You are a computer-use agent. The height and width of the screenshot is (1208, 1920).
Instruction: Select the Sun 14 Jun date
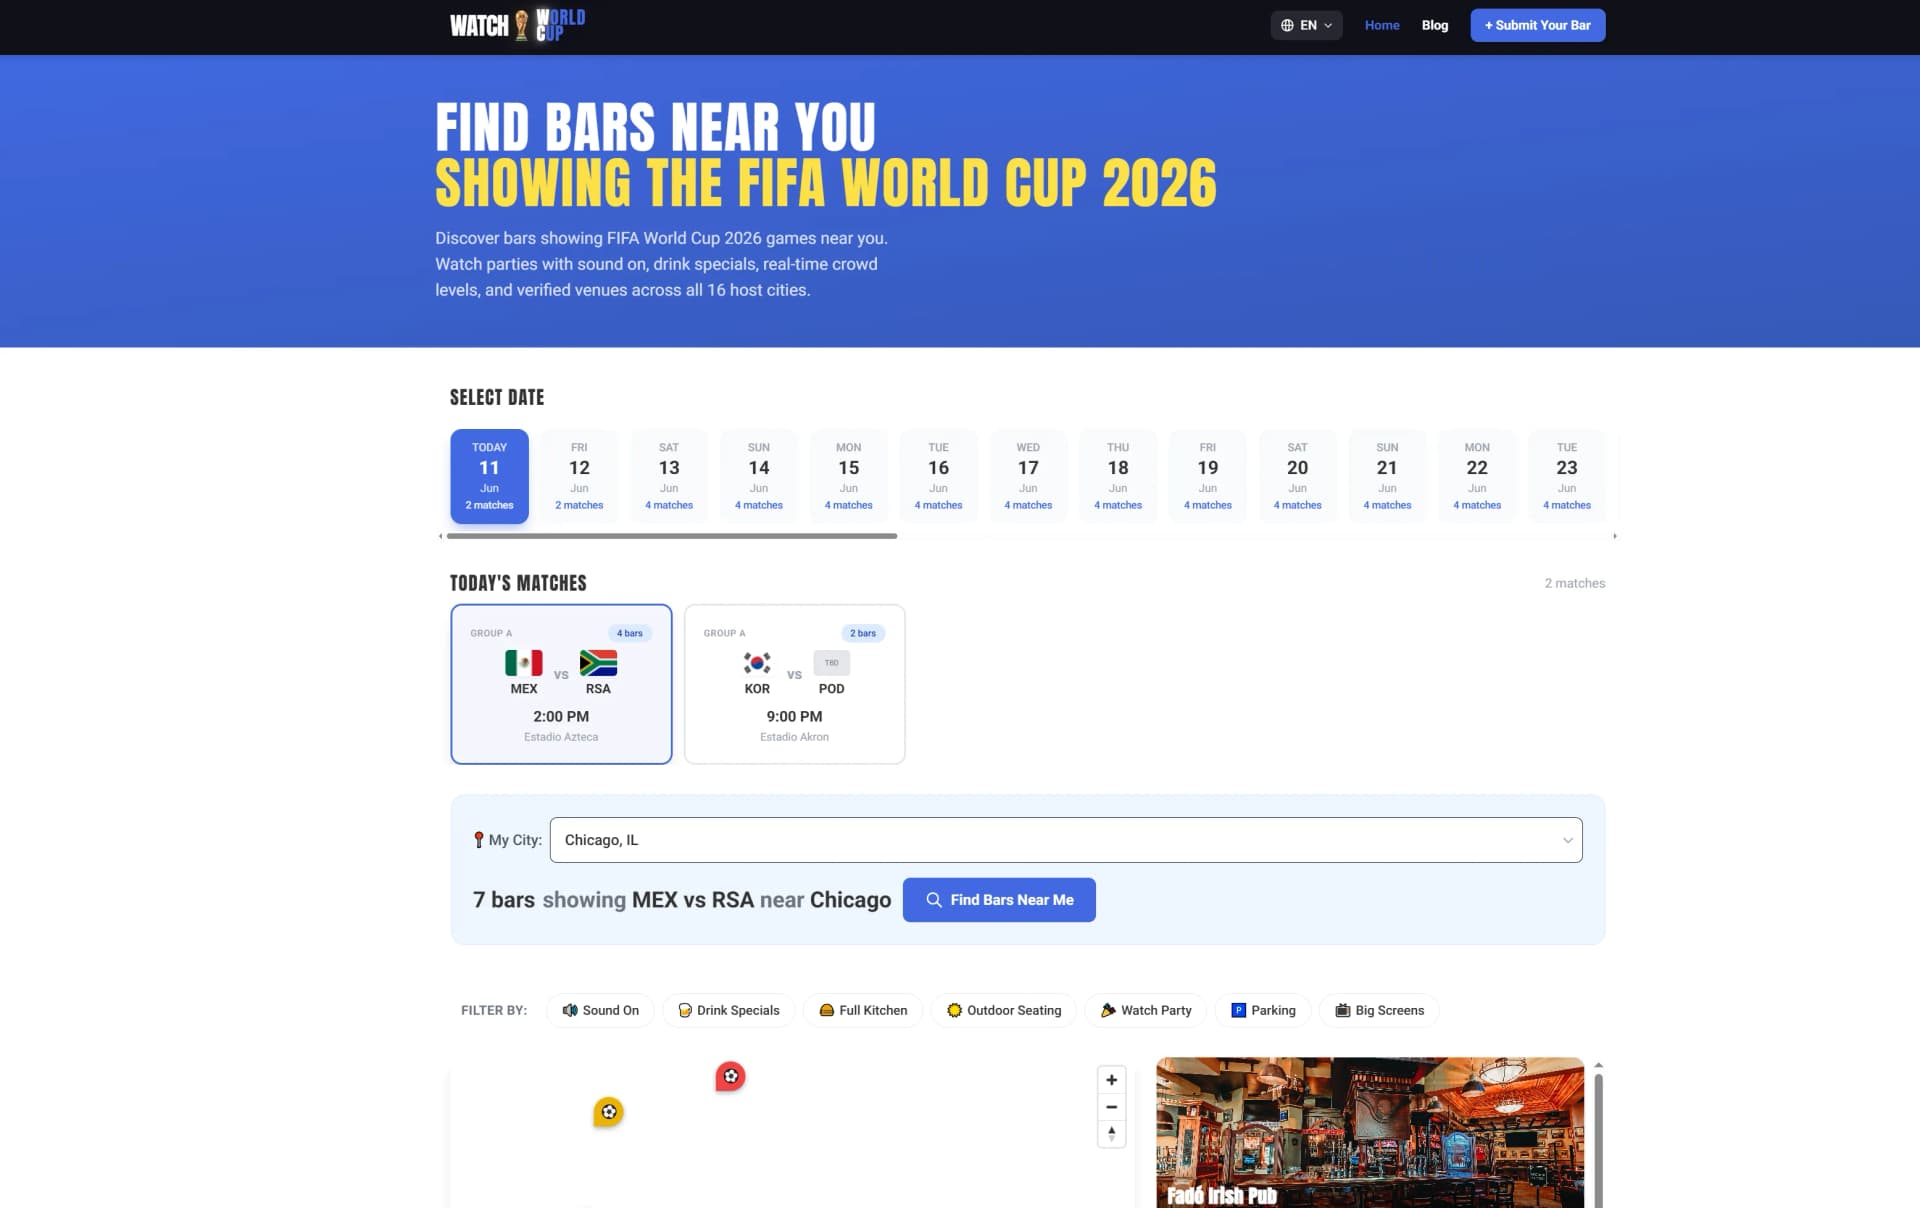click(759, 476)
